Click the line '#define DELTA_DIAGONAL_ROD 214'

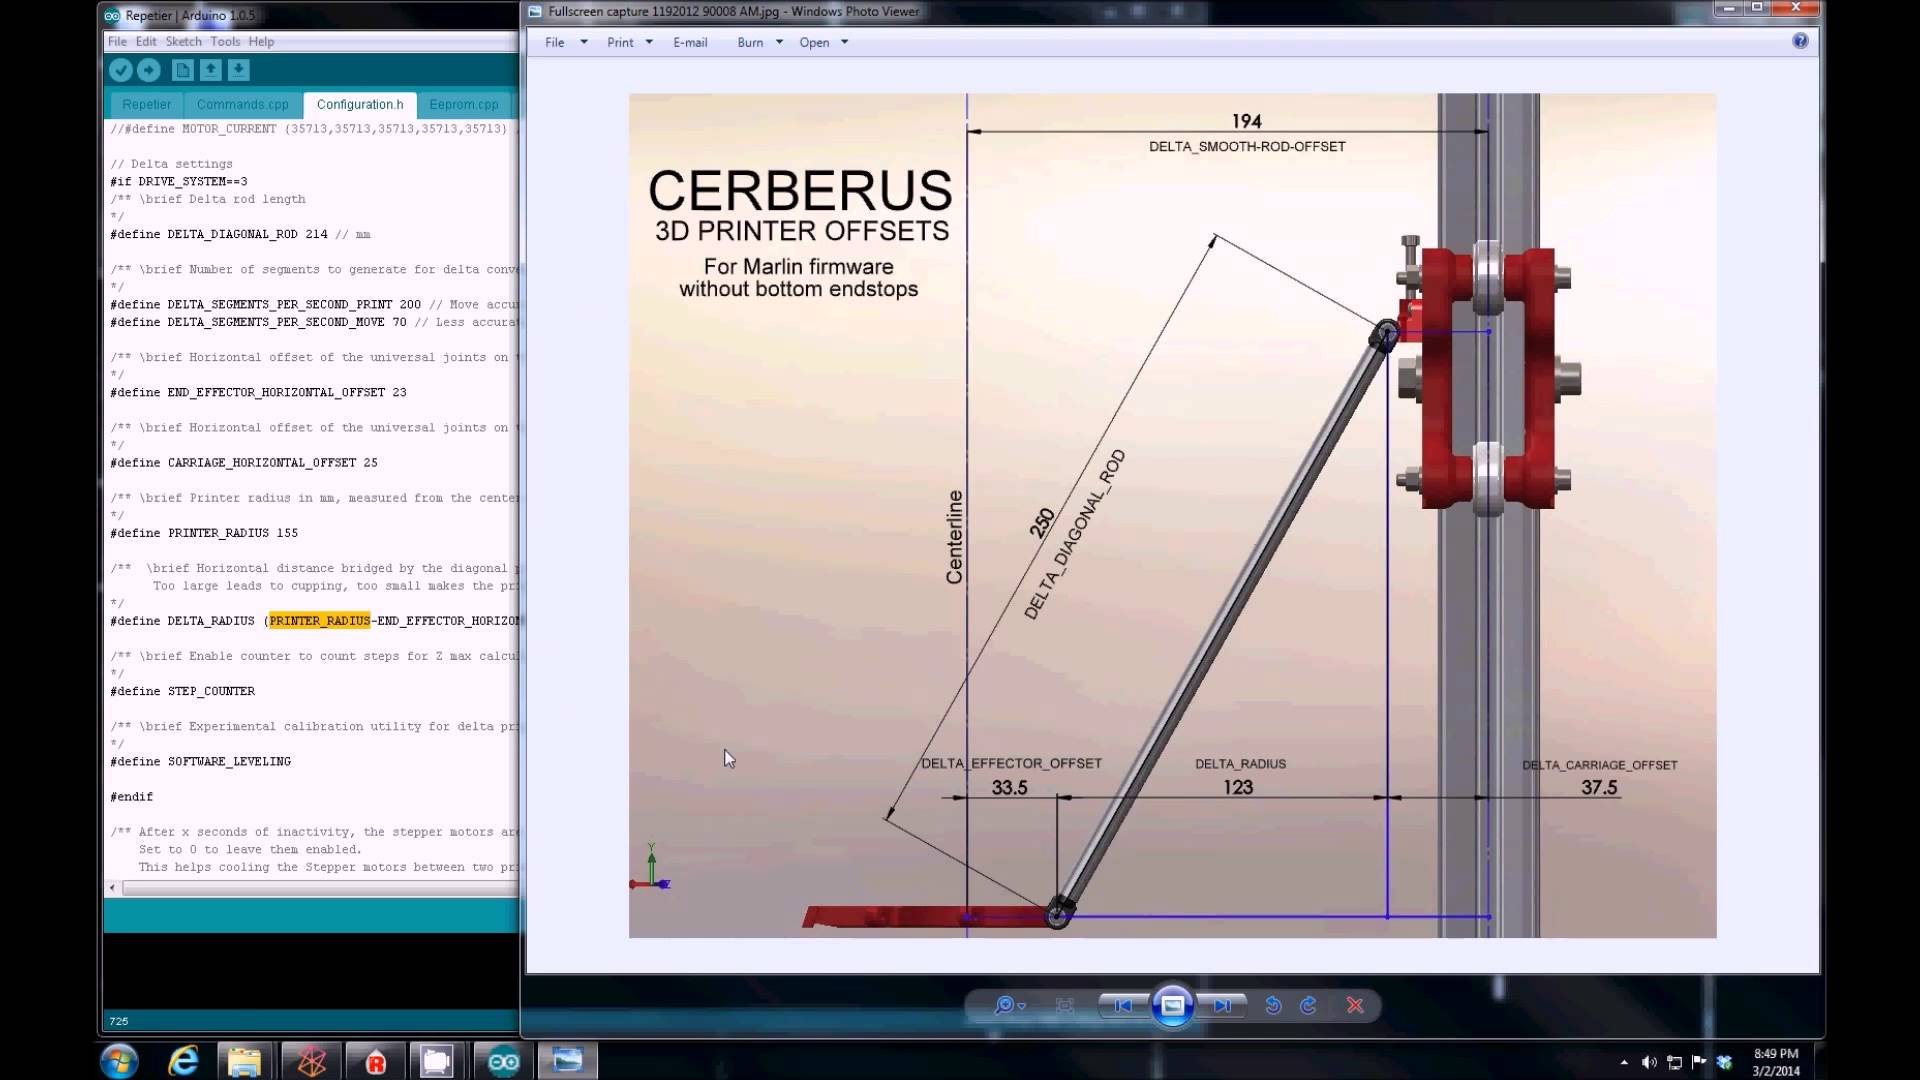coord(240,234)
